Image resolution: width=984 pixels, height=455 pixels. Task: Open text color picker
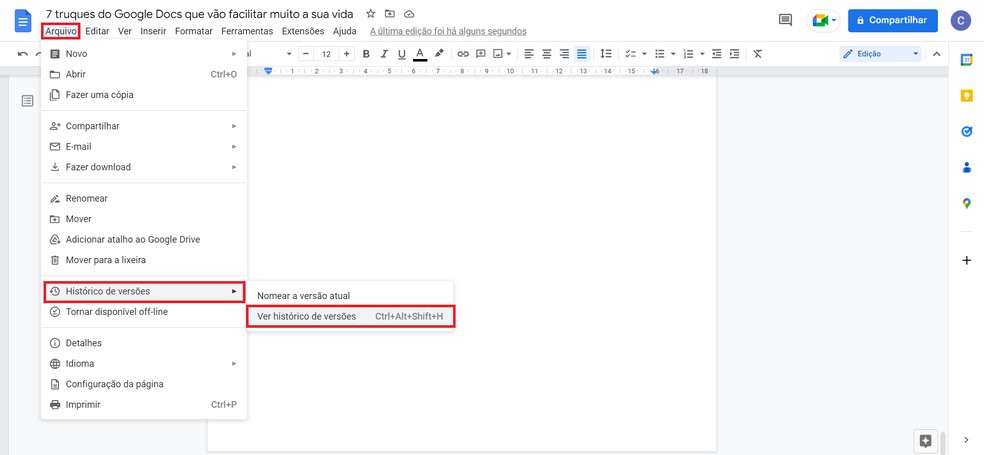[420, 54]
